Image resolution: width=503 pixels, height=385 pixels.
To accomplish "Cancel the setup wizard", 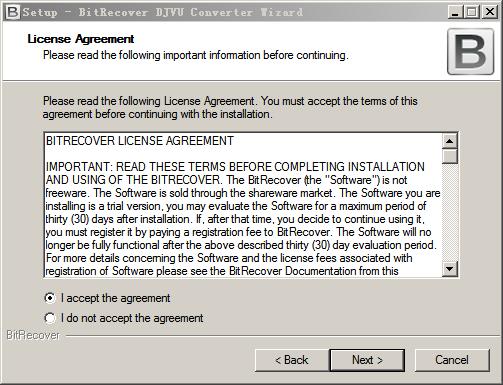I will click(452, 360).
